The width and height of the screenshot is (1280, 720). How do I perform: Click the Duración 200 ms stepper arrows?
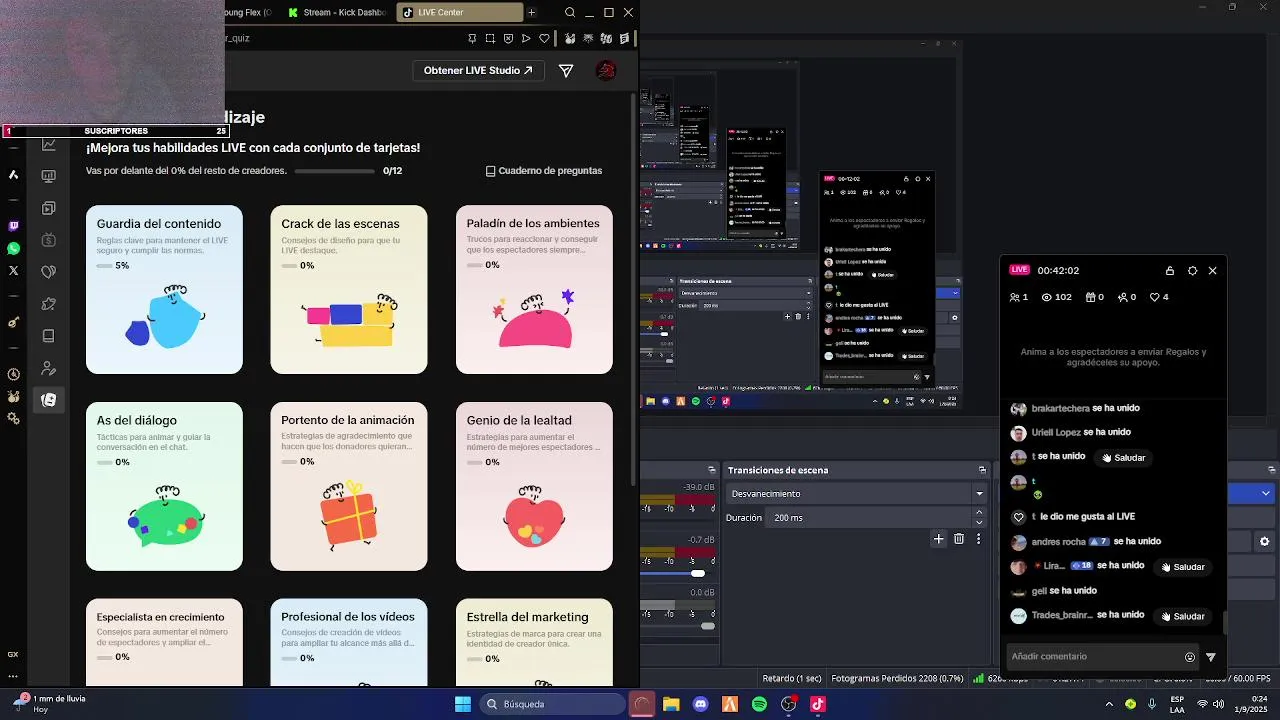click(979, 517)
